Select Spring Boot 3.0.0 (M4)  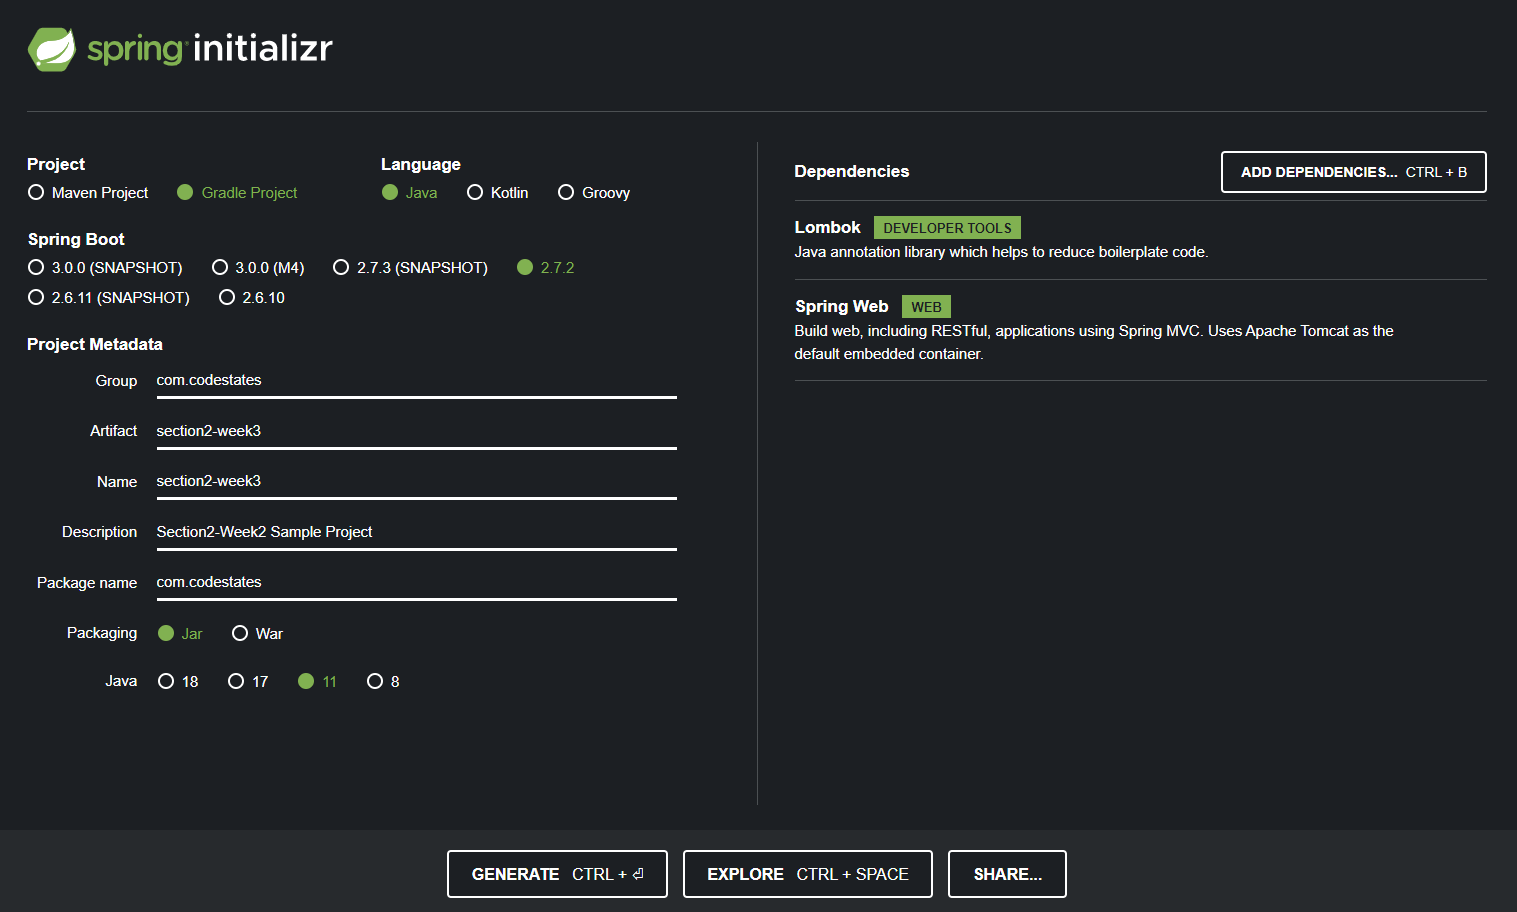(258, 267)
